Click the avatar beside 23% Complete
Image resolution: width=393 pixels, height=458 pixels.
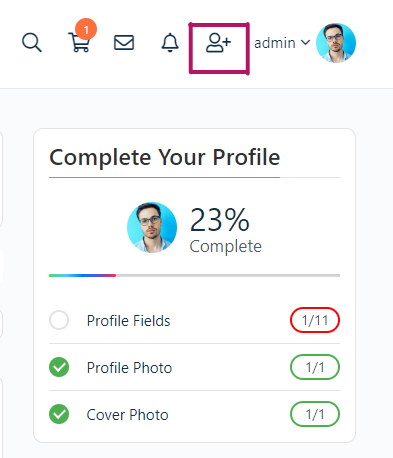coord(152,227)
